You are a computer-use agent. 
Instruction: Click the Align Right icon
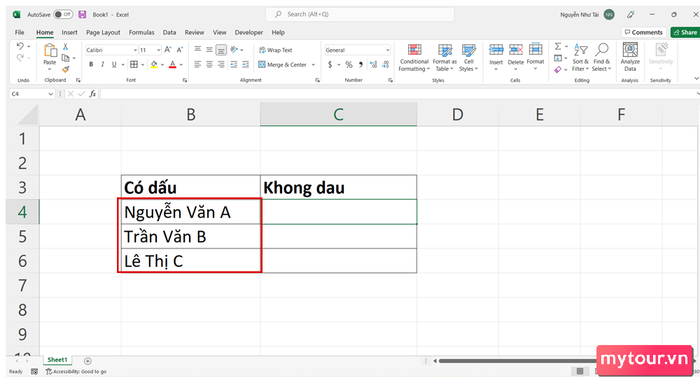click(221, 65)
